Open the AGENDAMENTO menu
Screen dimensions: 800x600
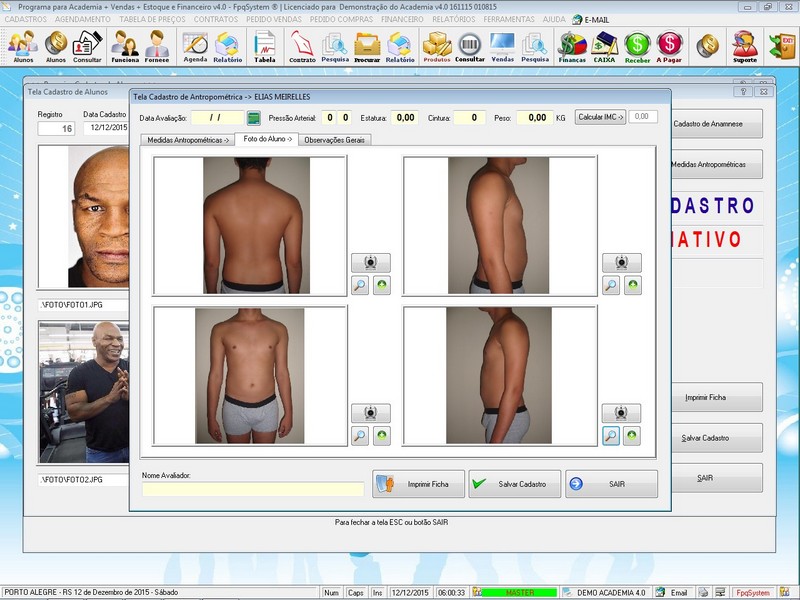(83, 19)
